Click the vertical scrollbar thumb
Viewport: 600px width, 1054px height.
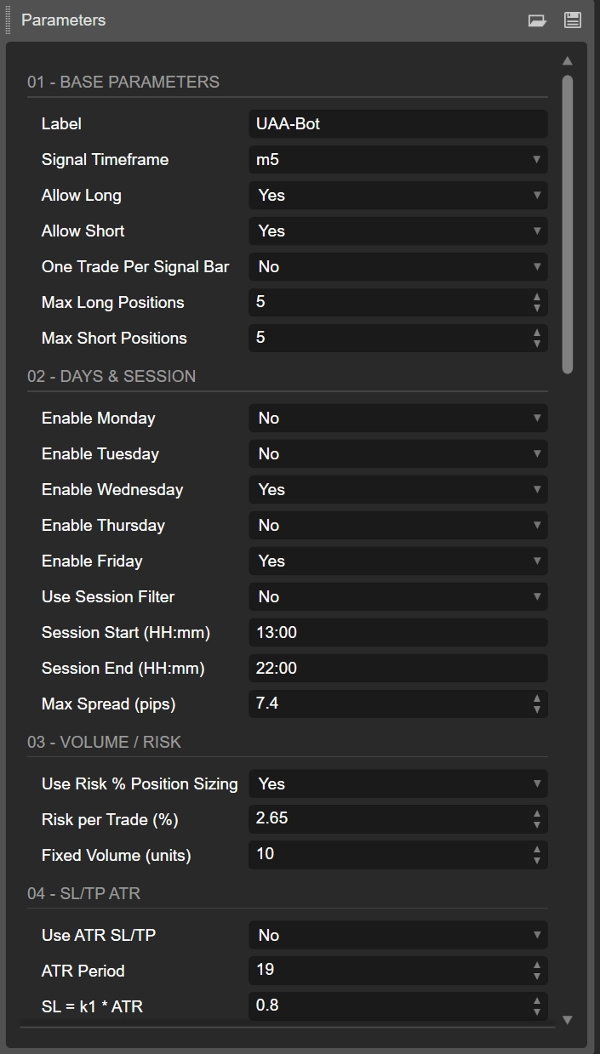pyautogui.click(x=567, y=225)
